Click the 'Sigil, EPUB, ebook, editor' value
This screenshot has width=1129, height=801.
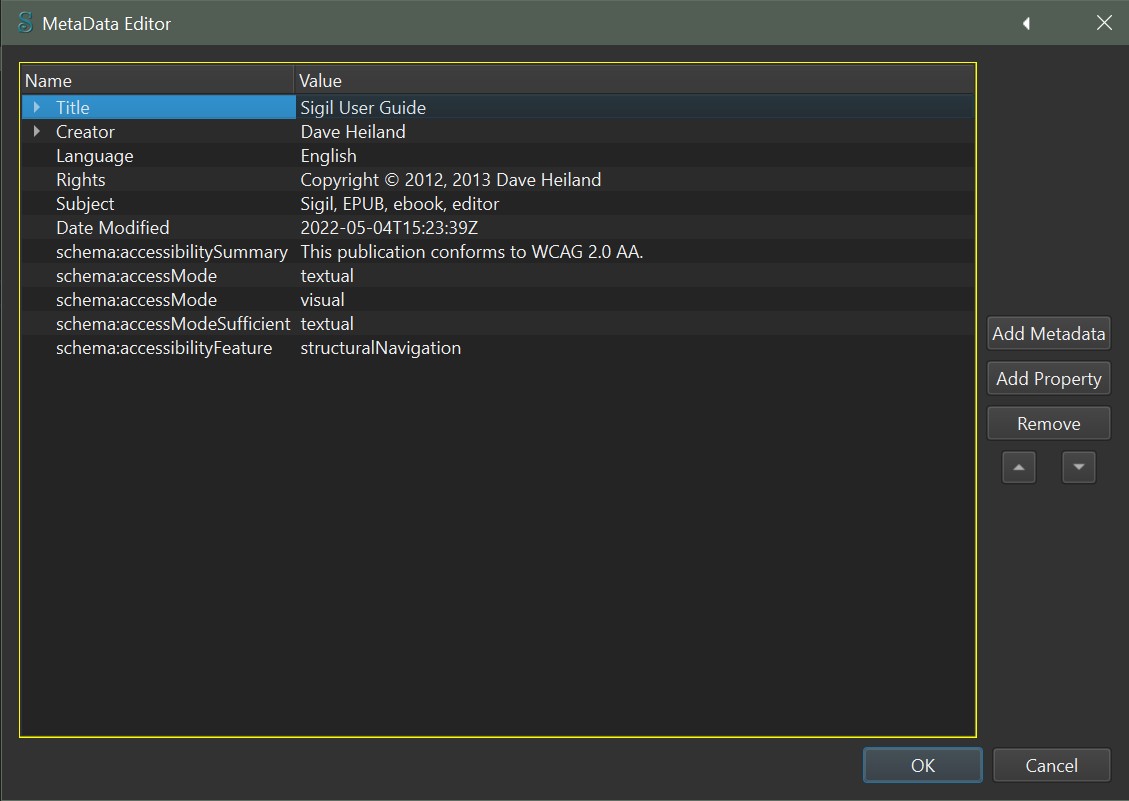pyautogui.click(x=400, y=204)
